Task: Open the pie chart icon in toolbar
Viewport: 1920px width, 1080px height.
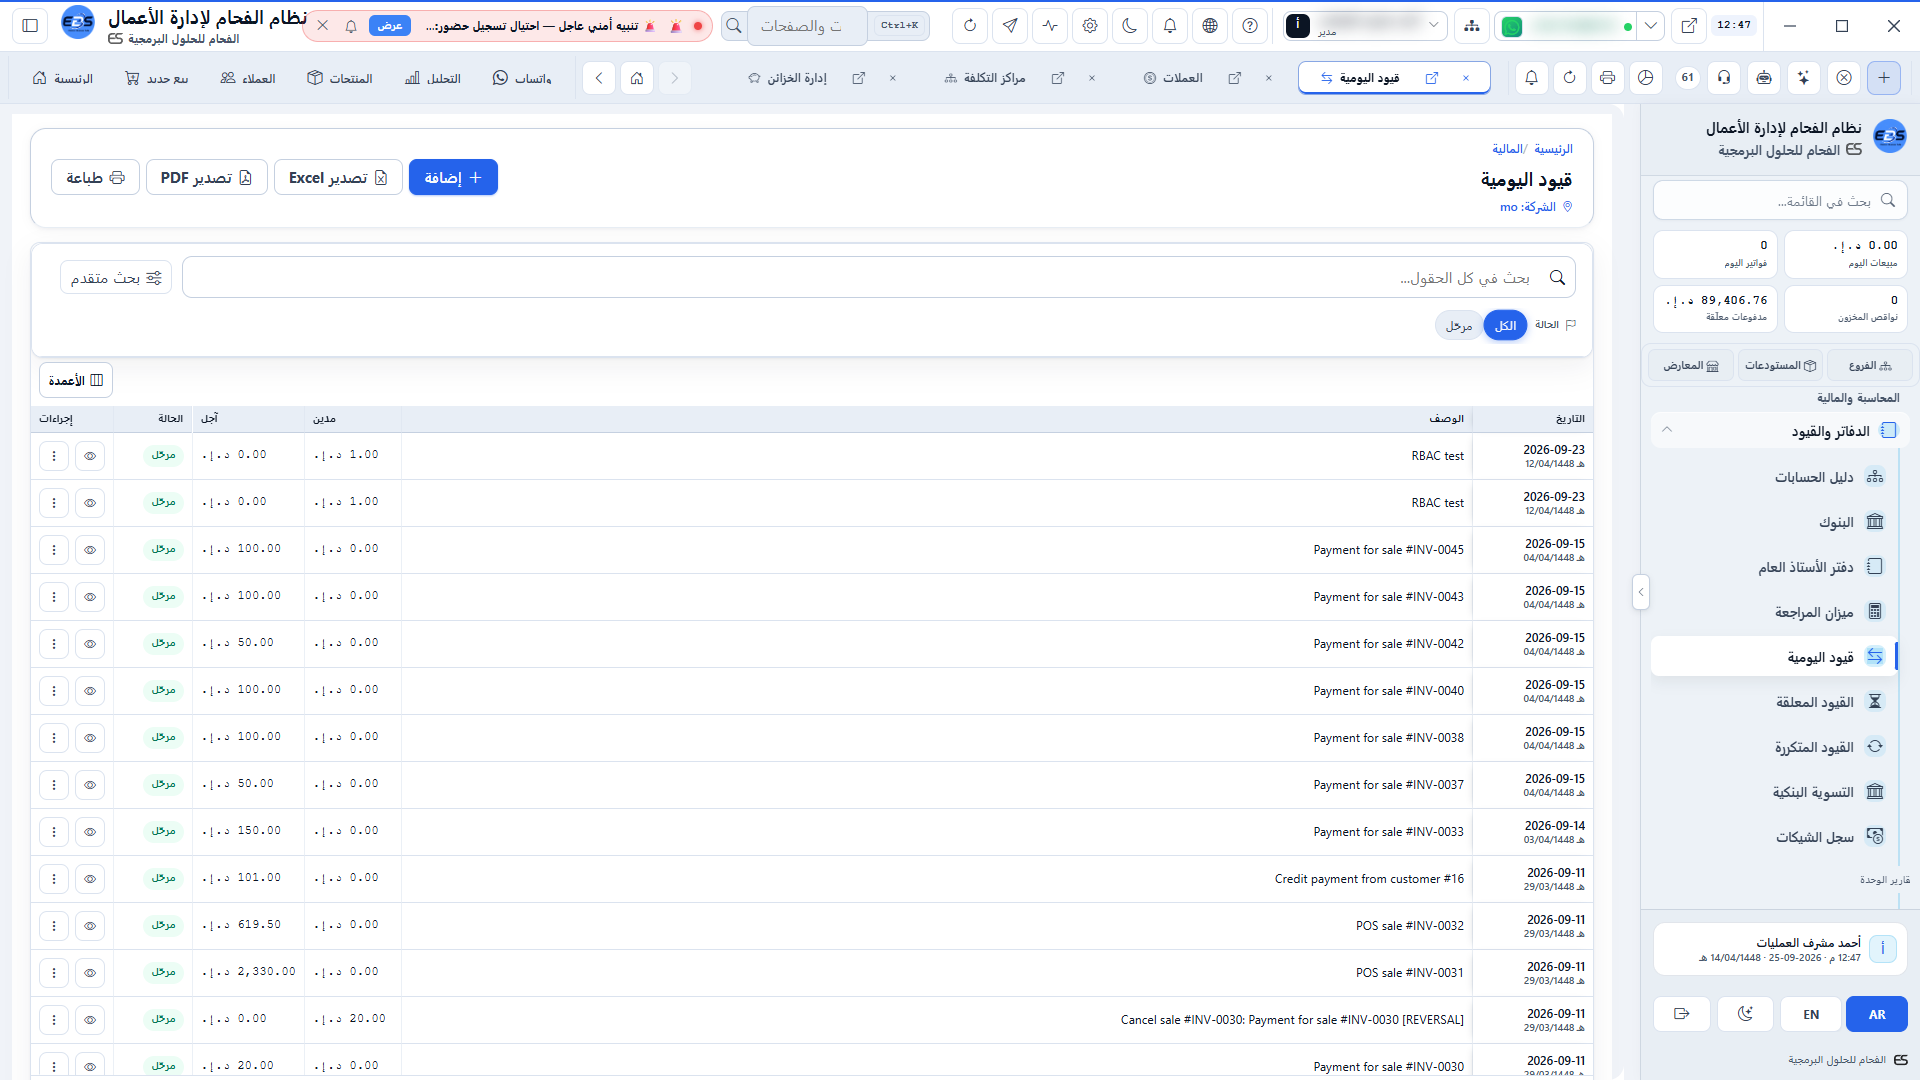Action: coord(1646,78)
